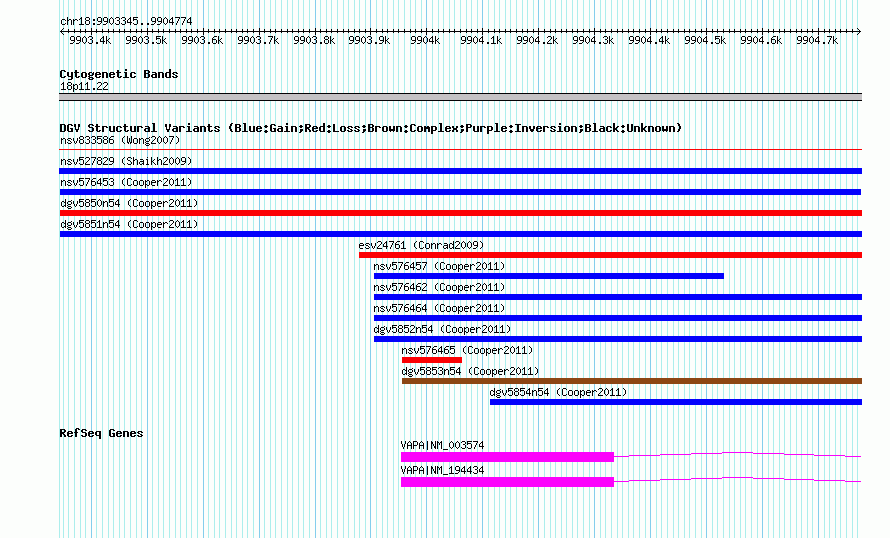Click the nsv576462 (Cooper2011) label
890x538 pixels.
pyautogui.click(x=439, y=287)
